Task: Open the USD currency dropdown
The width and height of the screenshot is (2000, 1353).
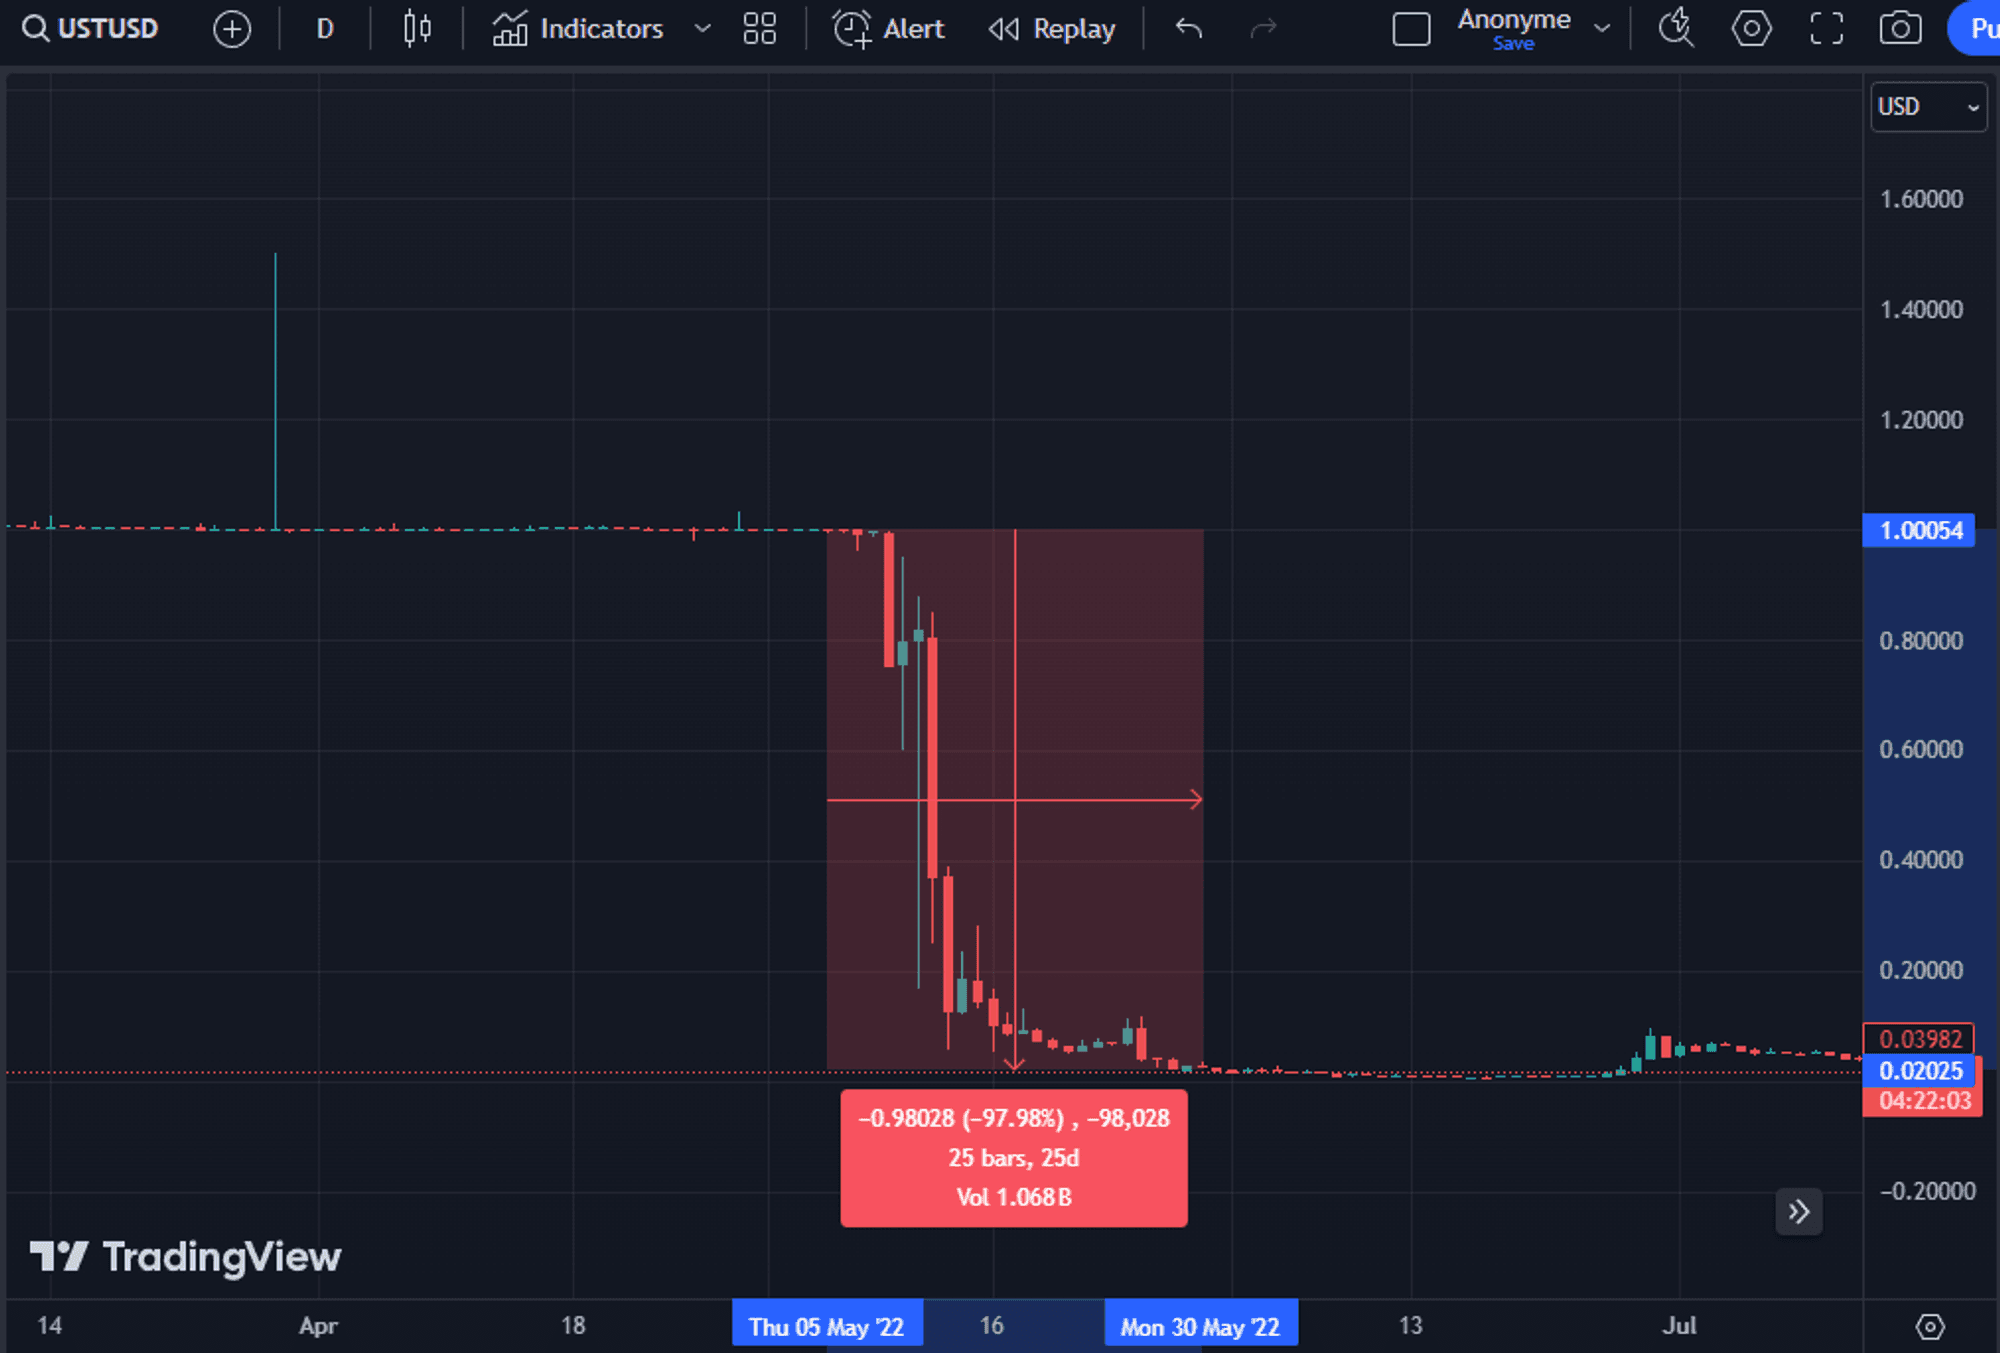Action: coord(1928,107)
